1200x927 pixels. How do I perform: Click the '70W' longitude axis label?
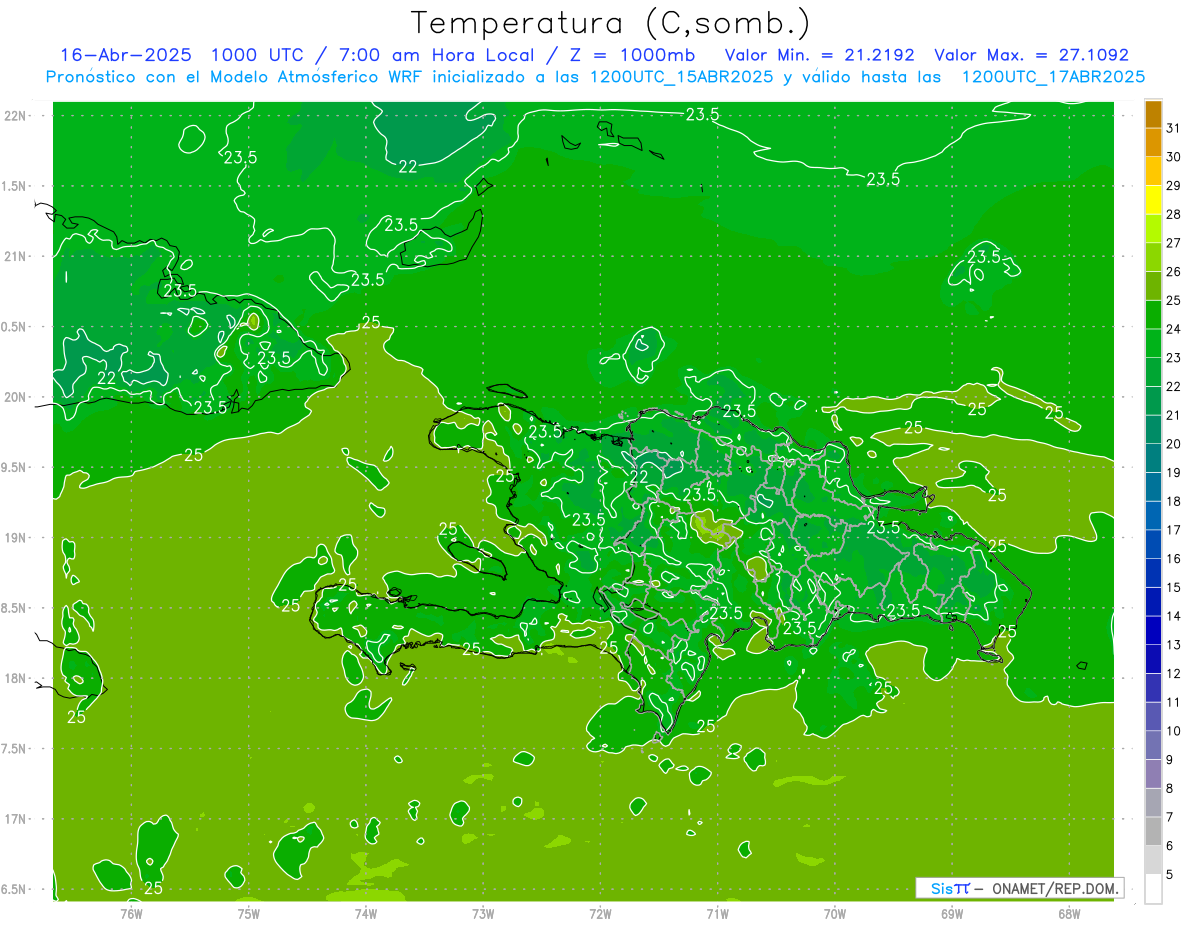[x=835, y=912]
